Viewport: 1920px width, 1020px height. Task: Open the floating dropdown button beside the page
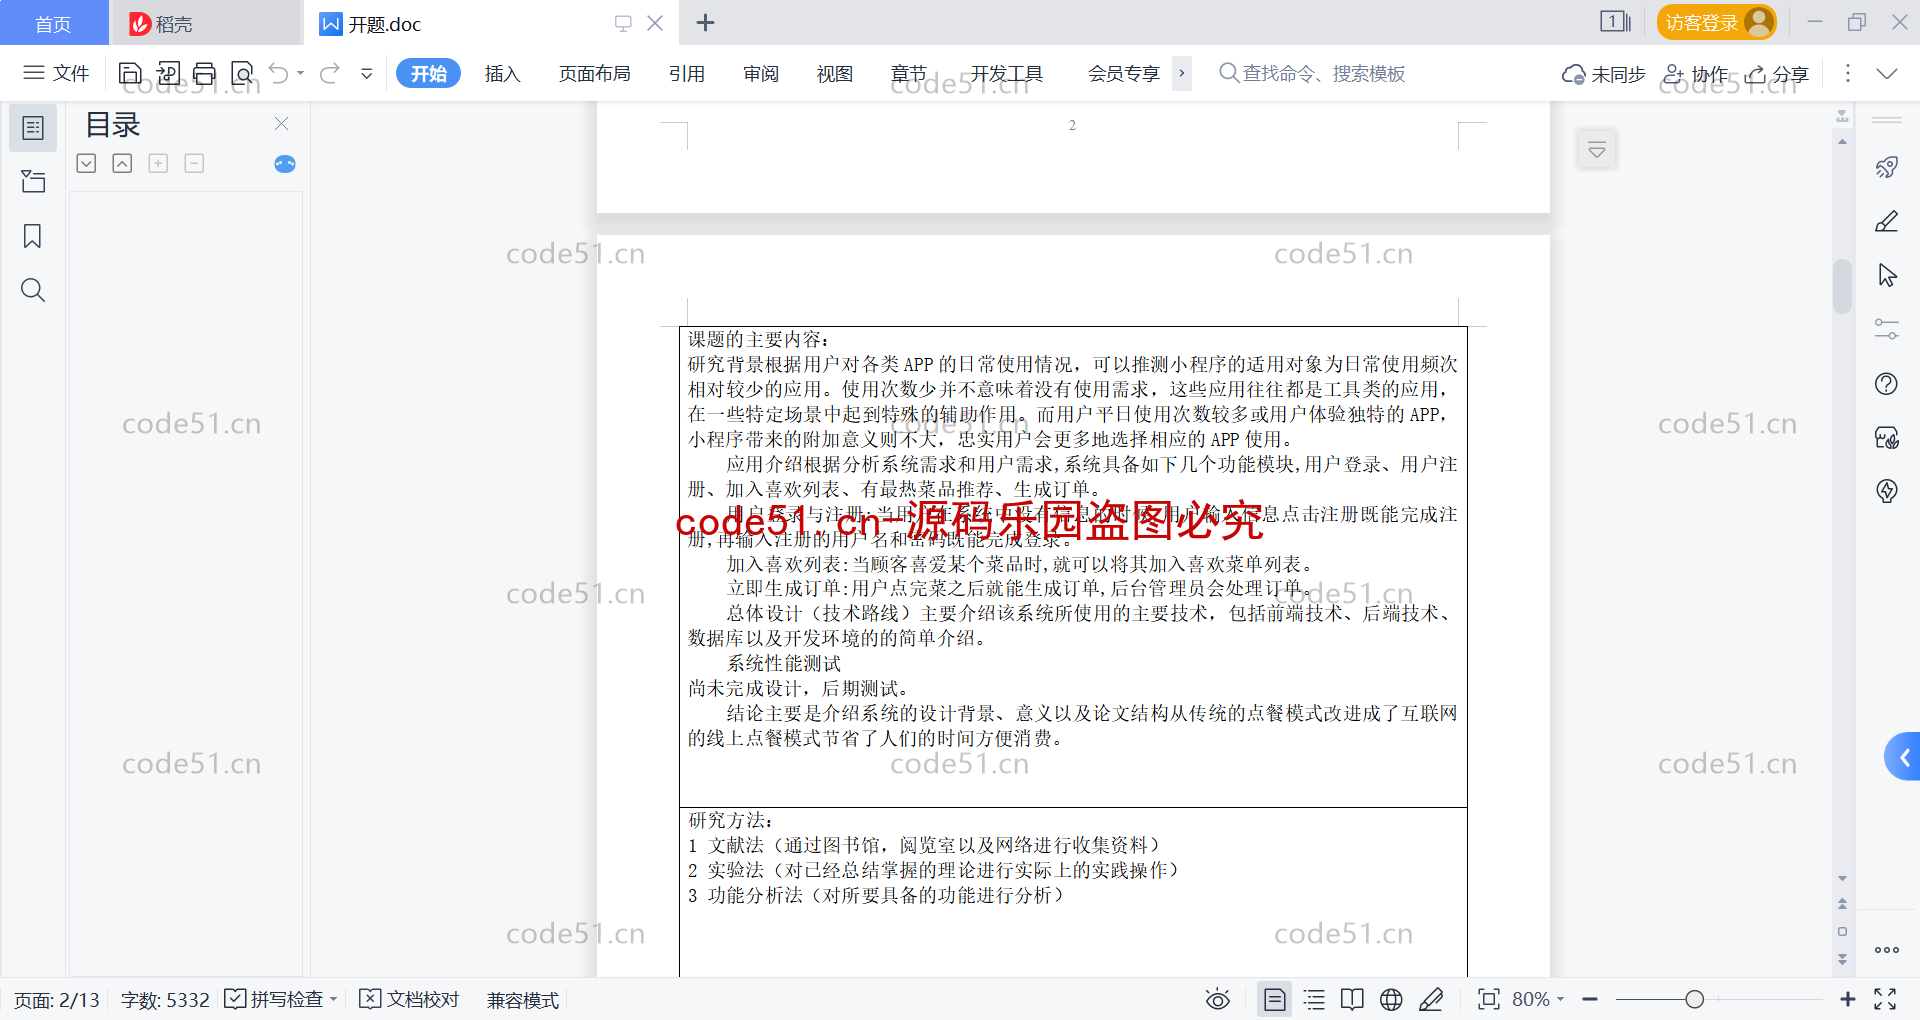[x=1597, y=150]
